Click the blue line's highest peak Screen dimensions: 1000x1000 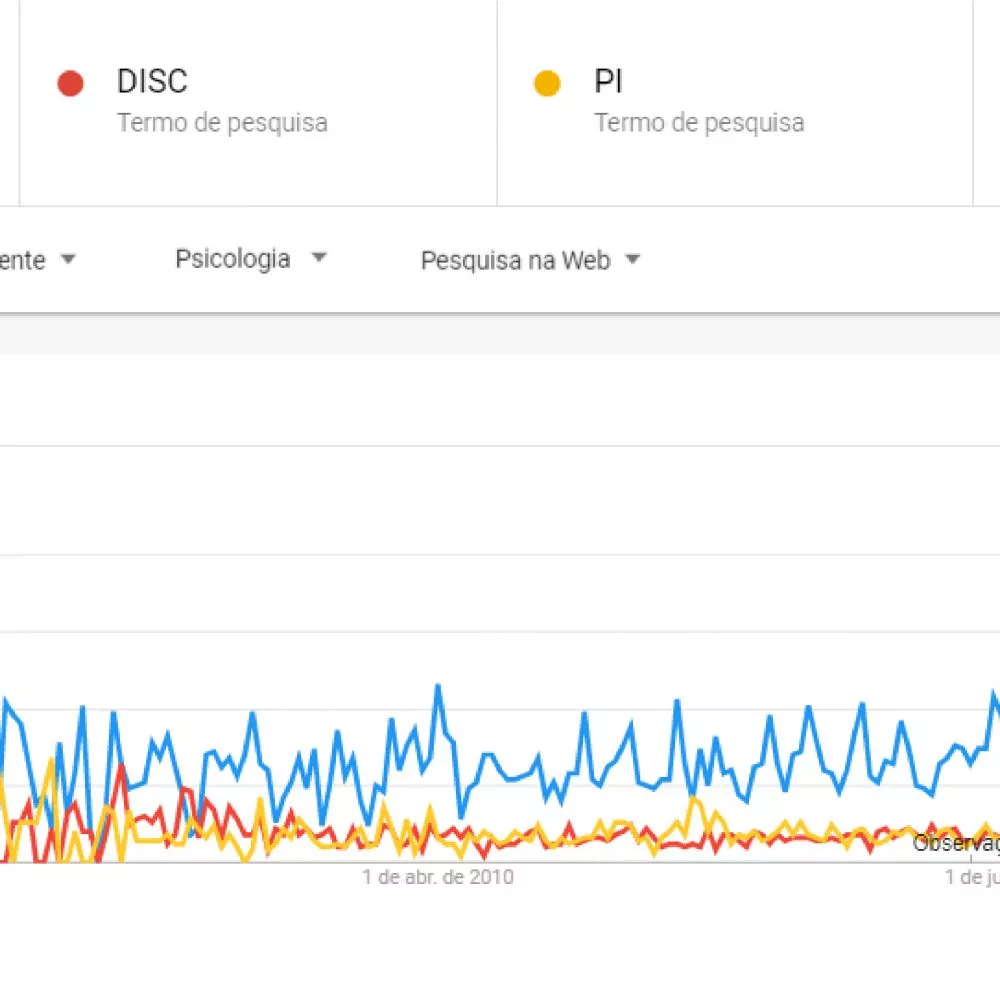438,686
